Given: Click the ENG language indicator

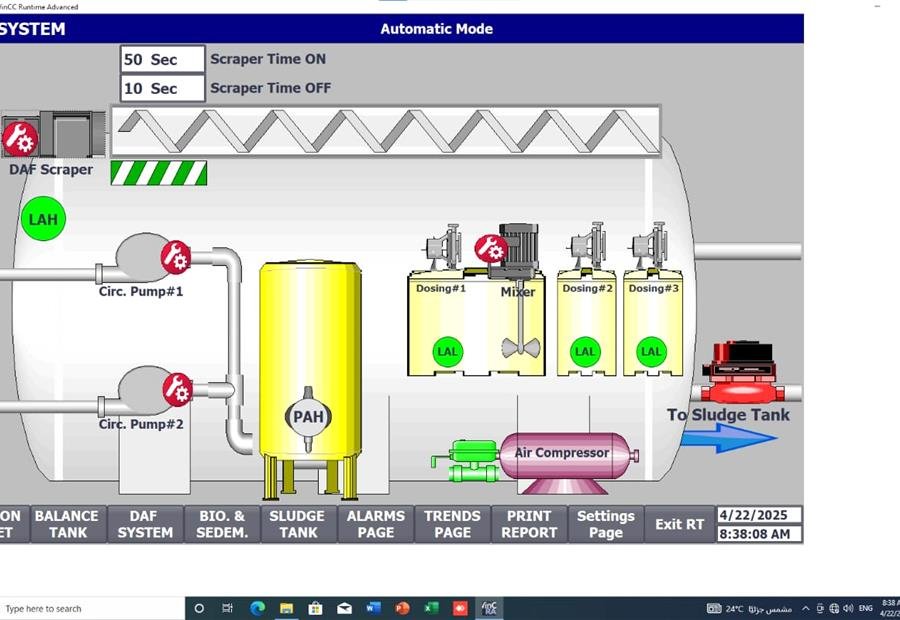Looking at the screenshot, I should tap(866, 608).
